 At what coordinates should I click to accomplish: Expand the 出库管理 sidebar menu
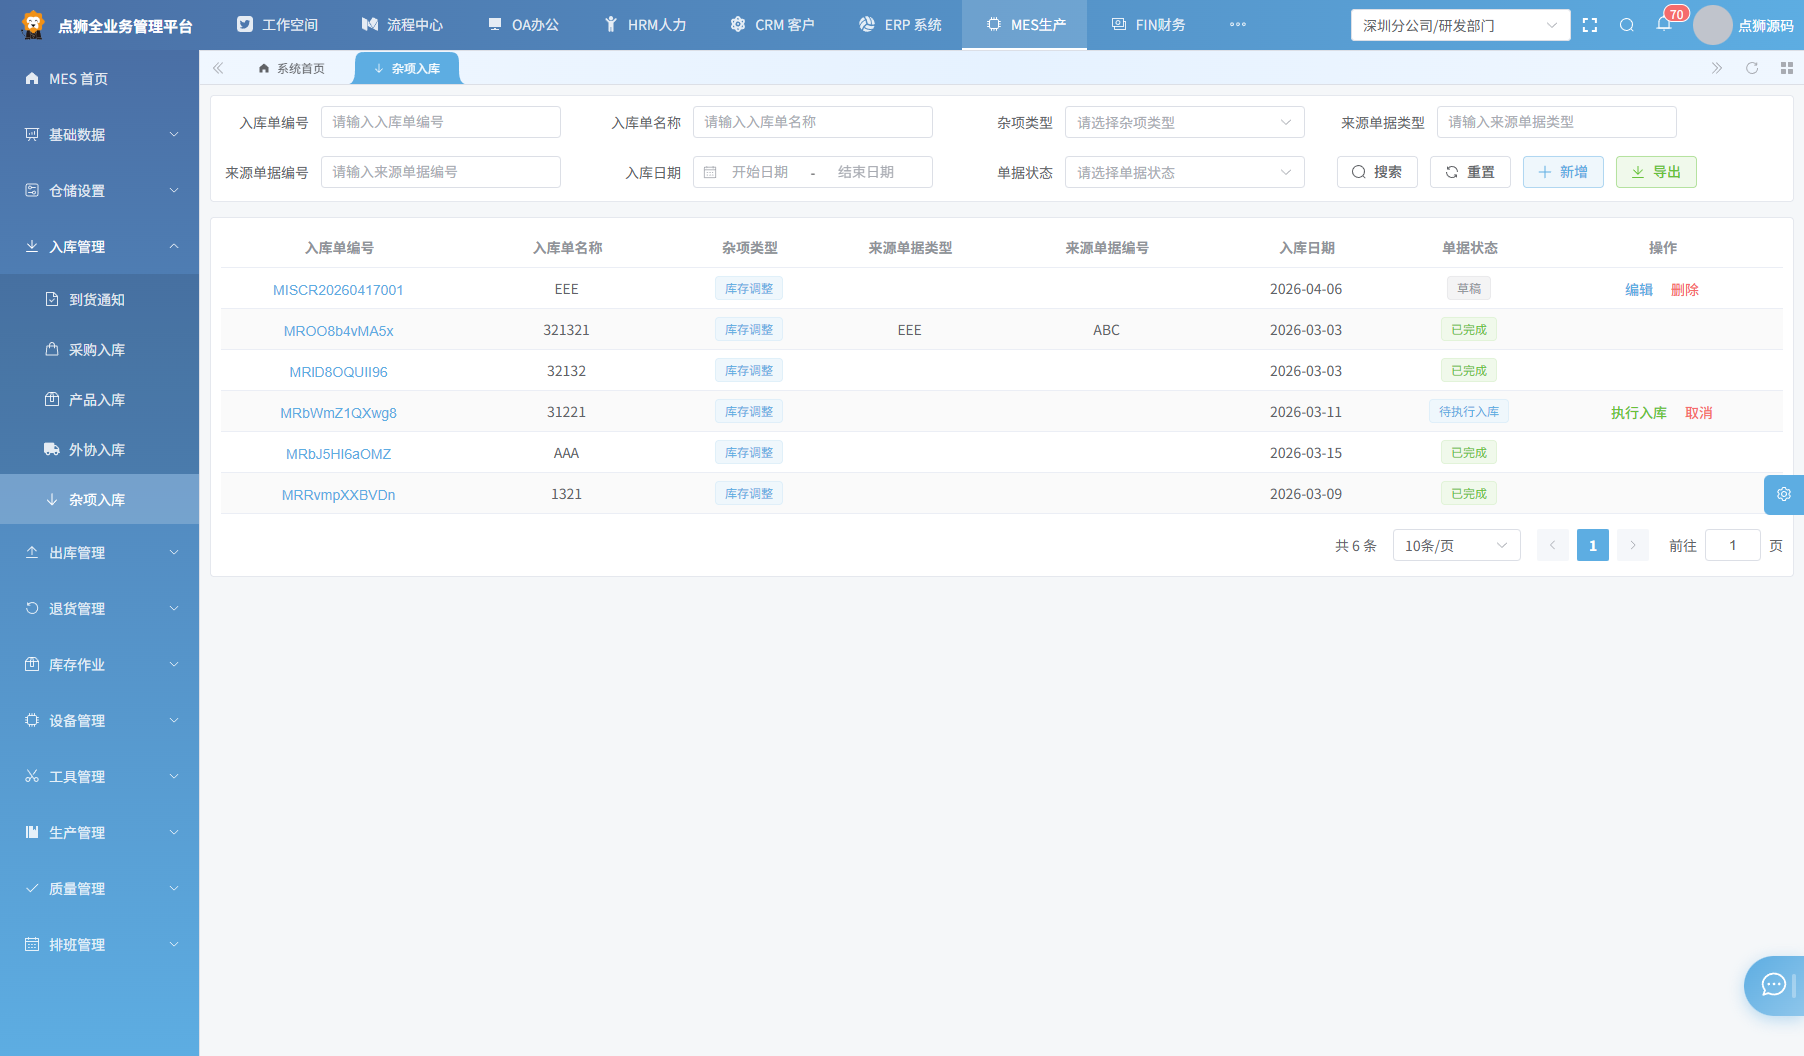pyautogui.click(x=100, y=552)
